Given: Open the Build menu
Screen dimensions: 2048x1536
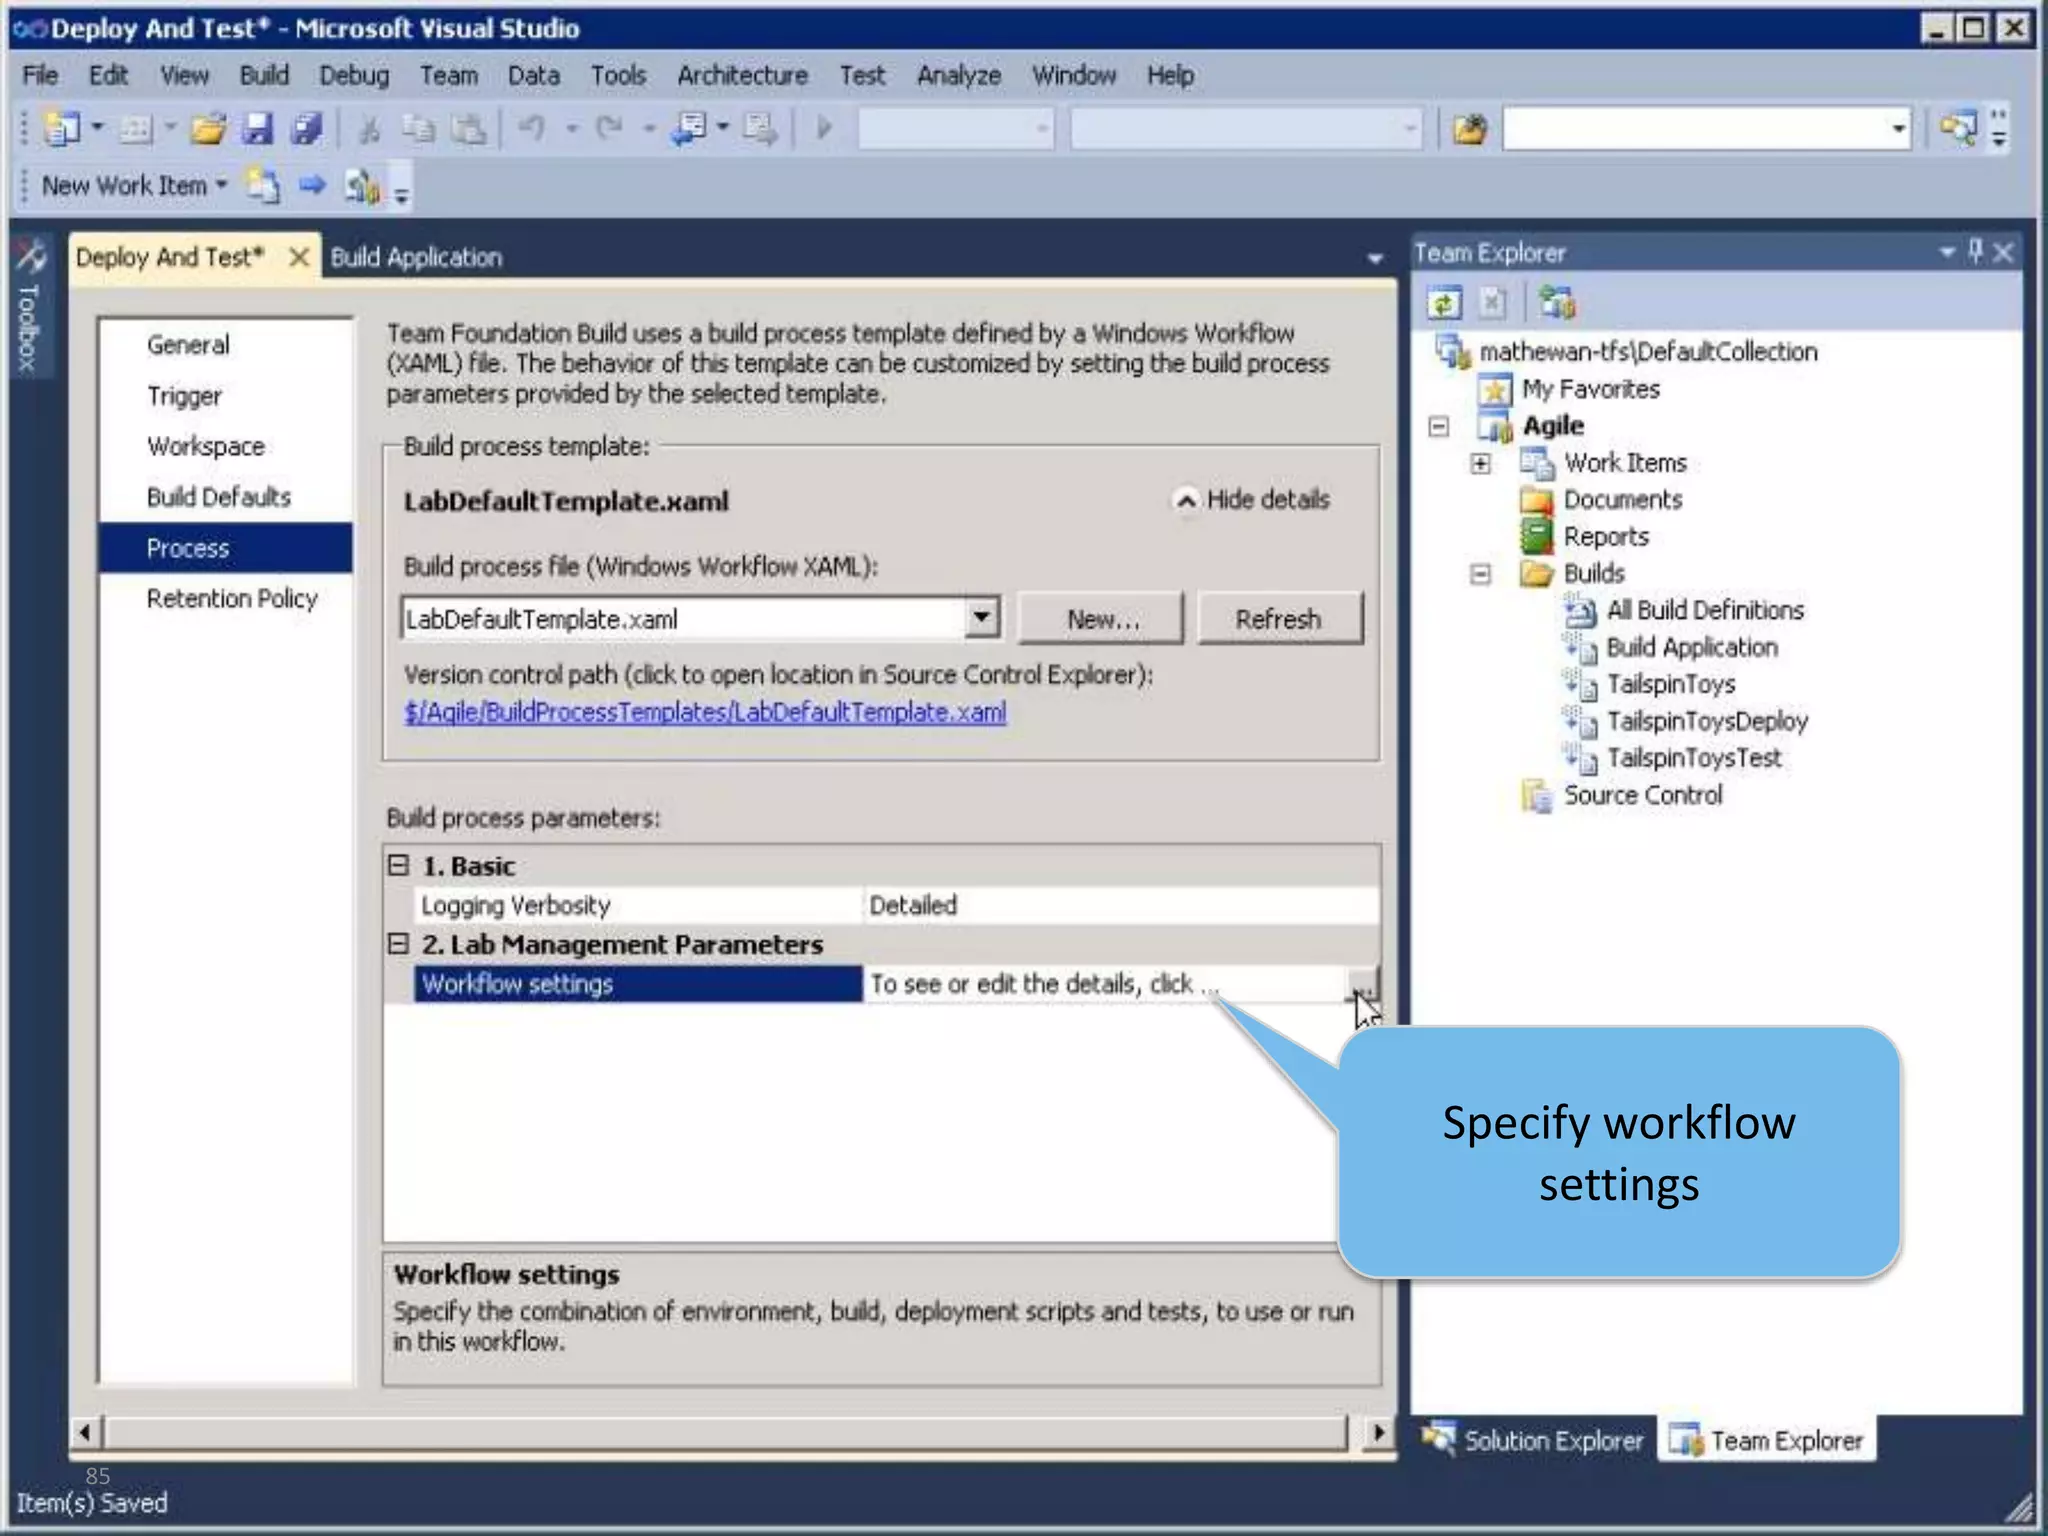Looking at the screenshot, I should point(264,75).
